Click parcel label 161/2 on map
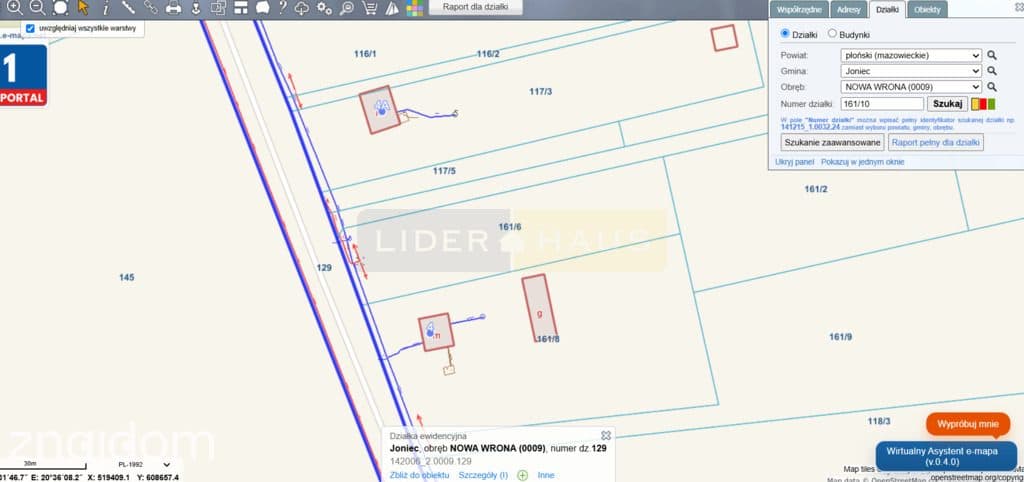This screenshot has height=482, width=1024. (816, 189)
